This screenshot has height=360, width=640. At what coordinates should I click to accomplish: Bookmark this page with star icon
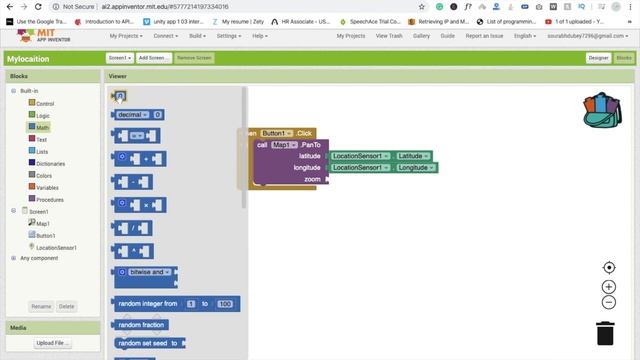coord(422,7)
